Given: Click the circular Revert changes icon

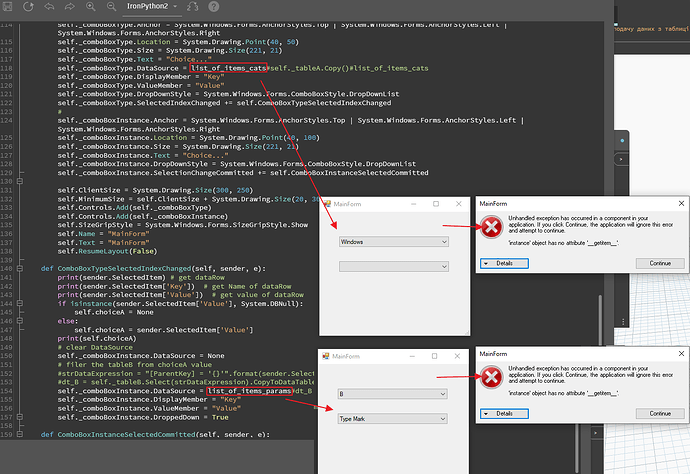Looking at the screenshot, I should pyautogui.click(x=28, y=7).
